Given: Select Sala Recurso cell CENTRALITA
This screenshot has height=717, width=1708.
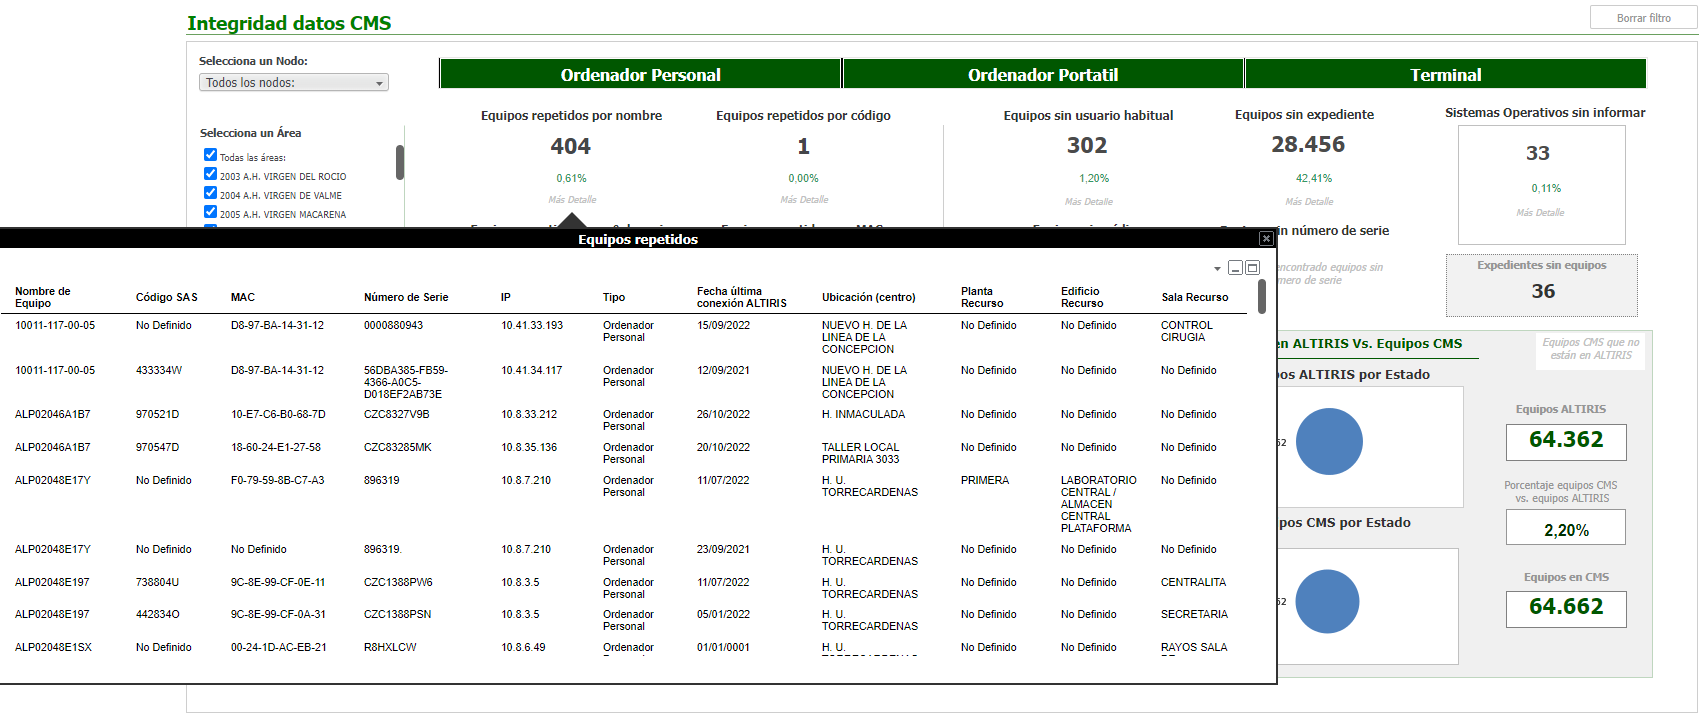Looking at the screenshot, I should pos(1194,583).
